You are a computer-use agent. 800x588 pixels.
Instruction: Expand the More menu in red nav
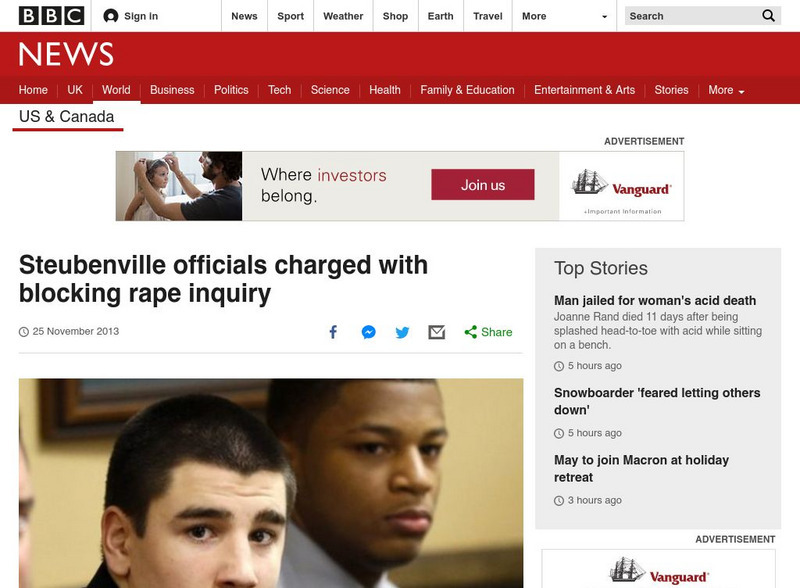(x=726, y=90)
